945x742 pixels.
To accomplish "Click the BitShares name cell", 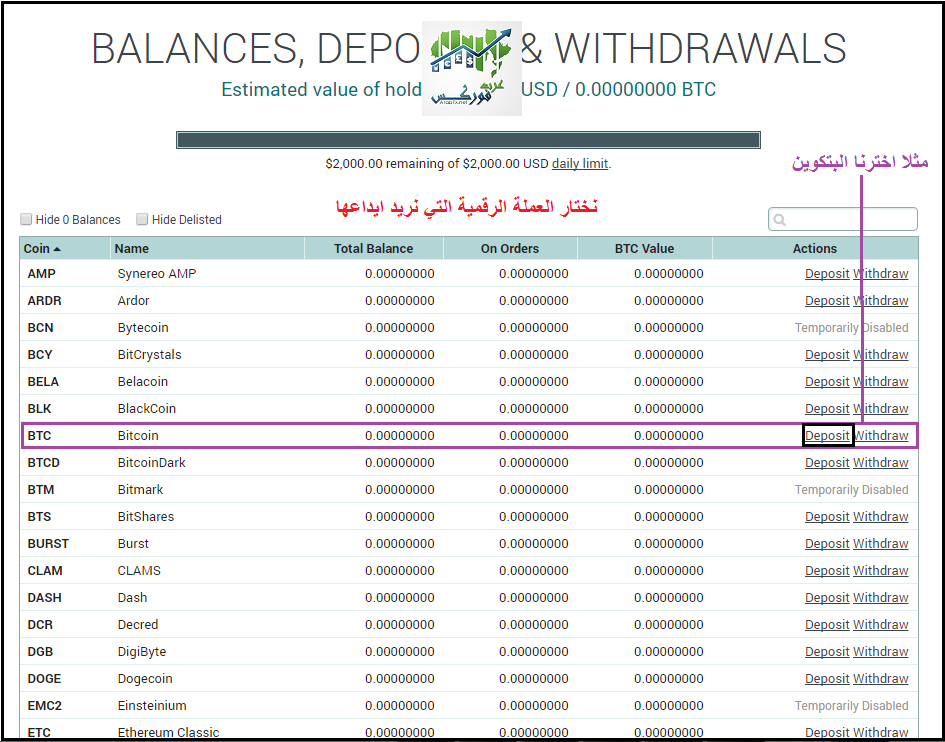I will pyautogui.click(x=146, y=517).
